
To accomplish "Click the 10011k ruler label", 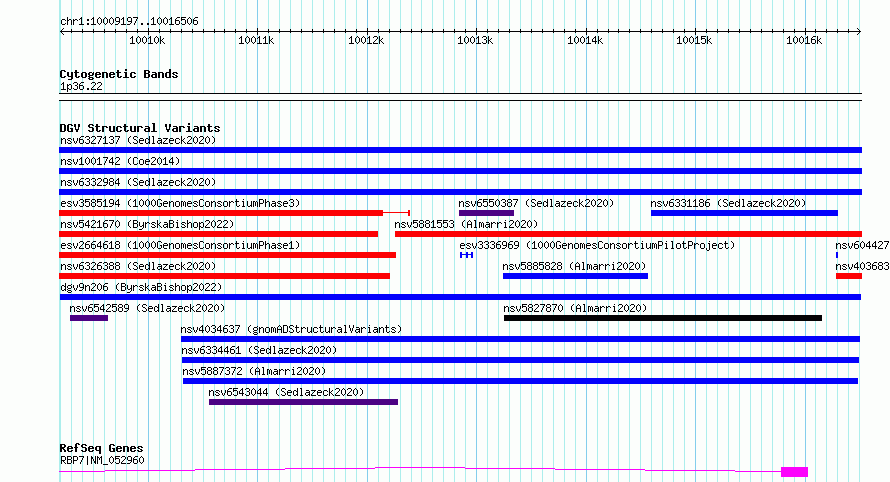I will (256, 40).
